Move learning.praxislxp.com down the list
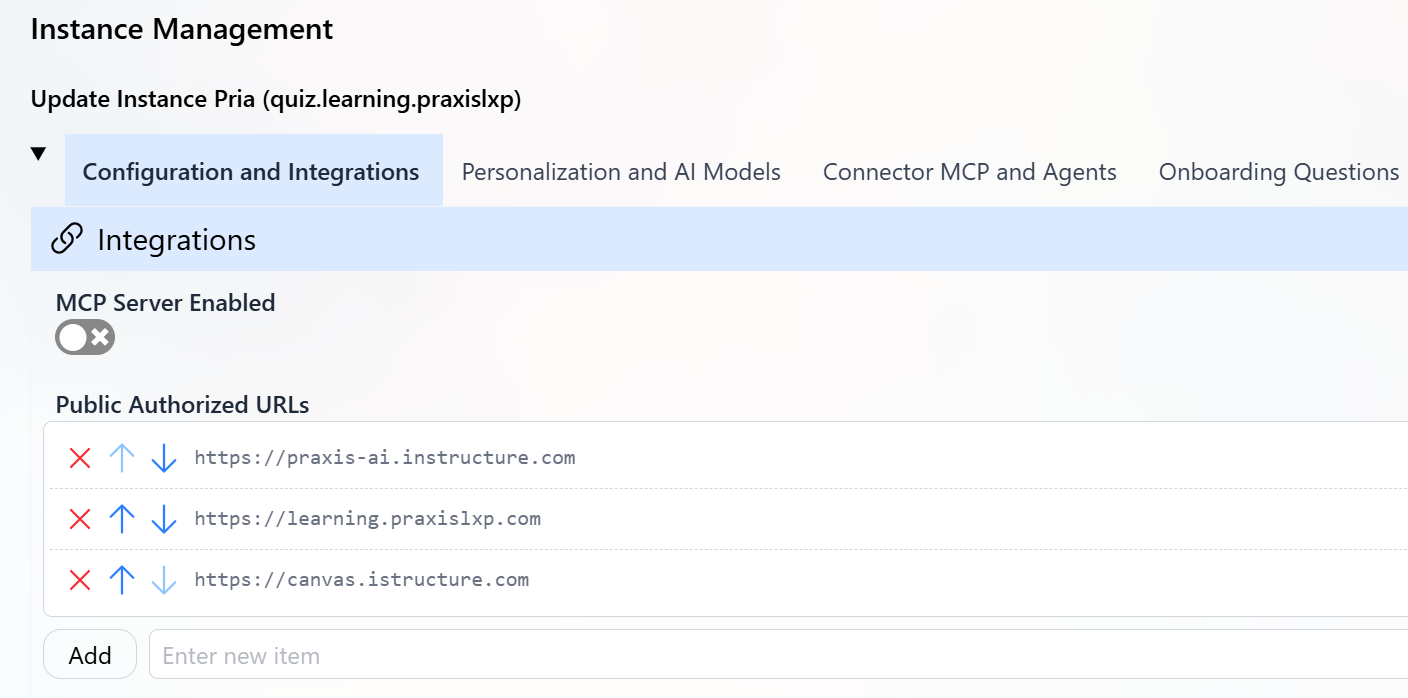1408x698 pixels. (163, 518)
